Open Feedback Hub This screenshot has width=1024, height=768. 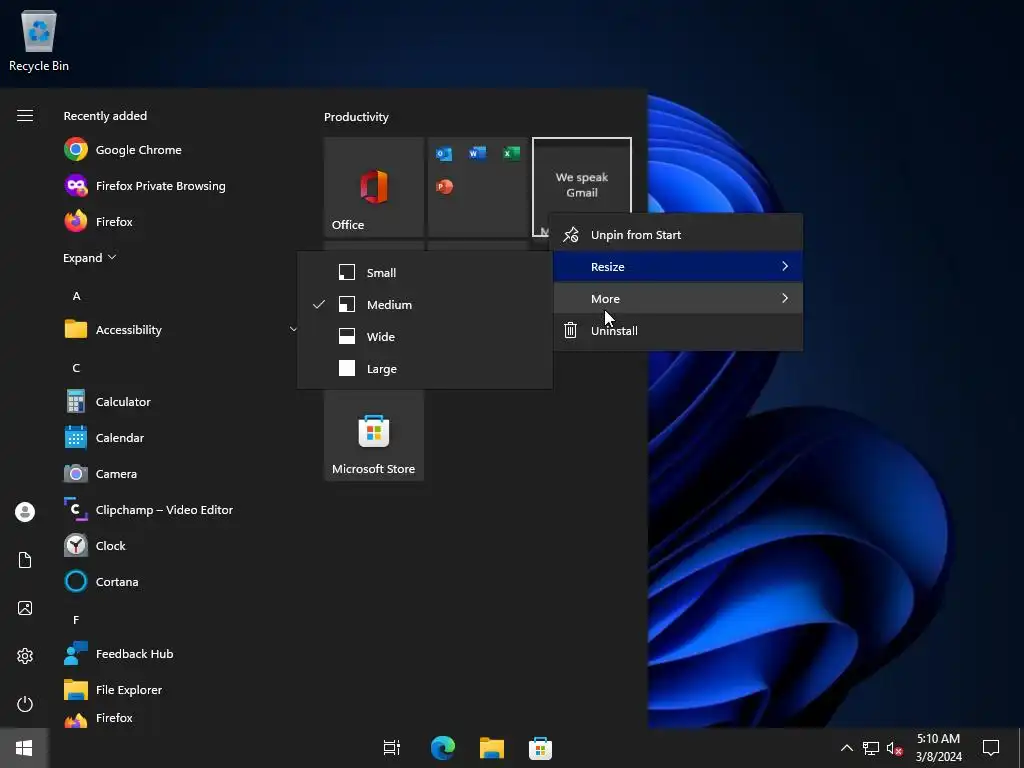119,653
